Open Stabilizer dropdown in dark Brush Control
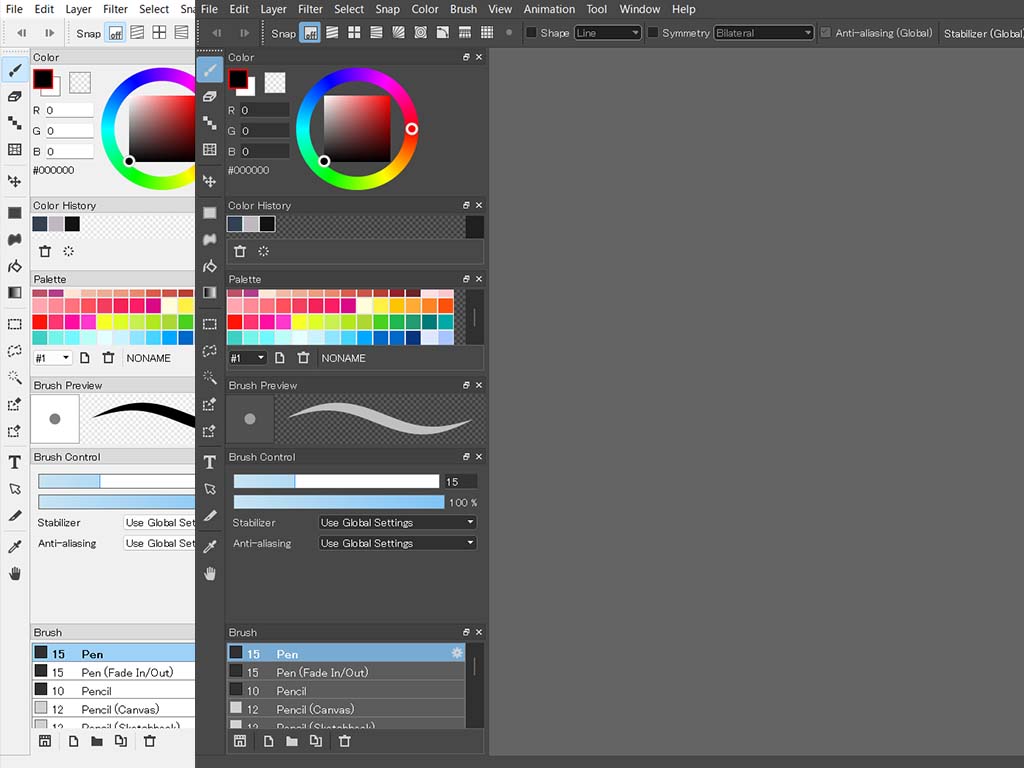The image size is (1024, 768). [397, 522]
